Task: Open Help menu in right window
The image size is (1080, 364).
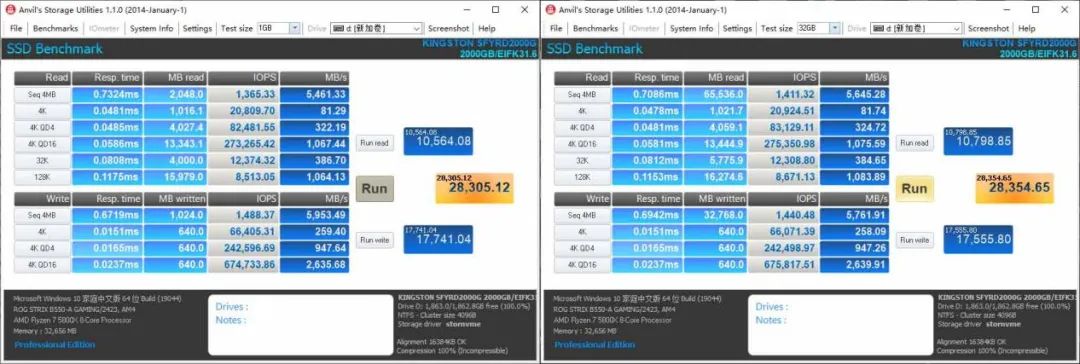Action: (1026, 28)
